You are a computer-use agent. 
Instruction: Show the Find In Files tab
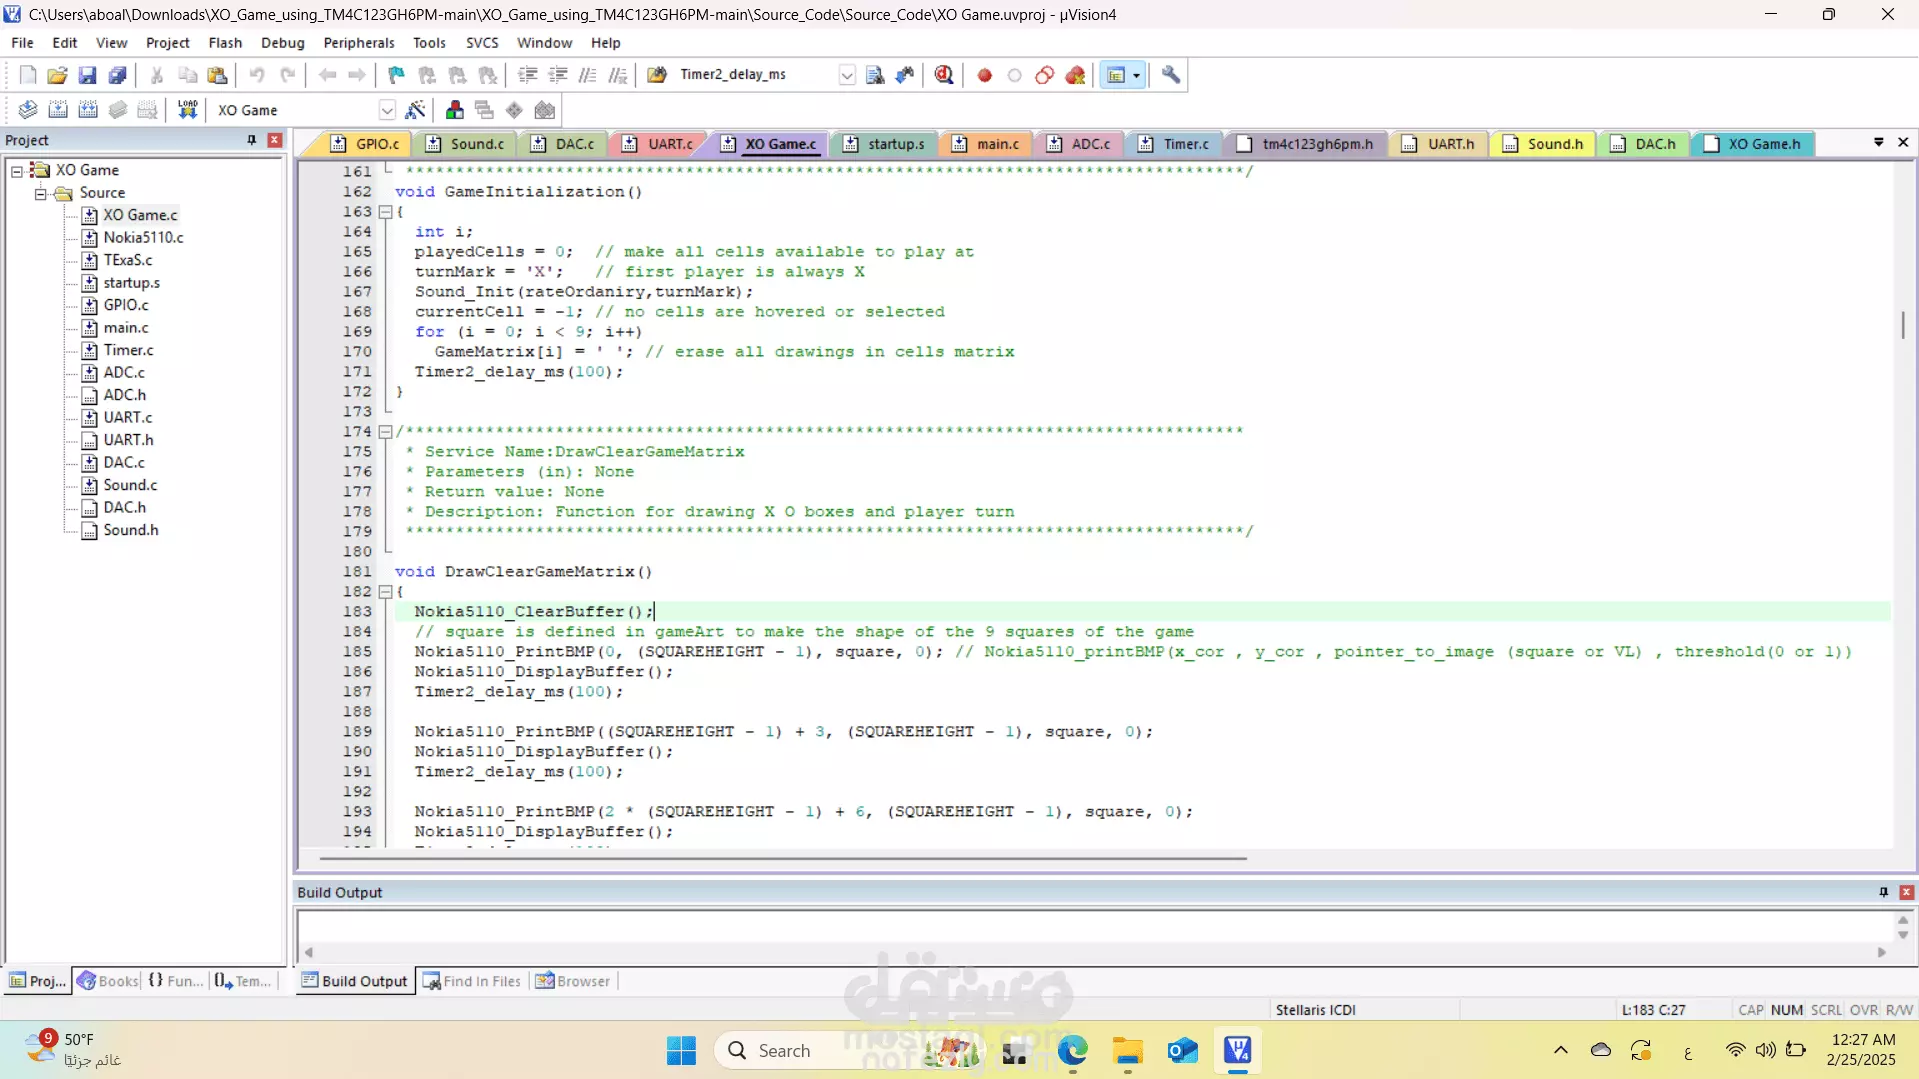click(472, 981)
